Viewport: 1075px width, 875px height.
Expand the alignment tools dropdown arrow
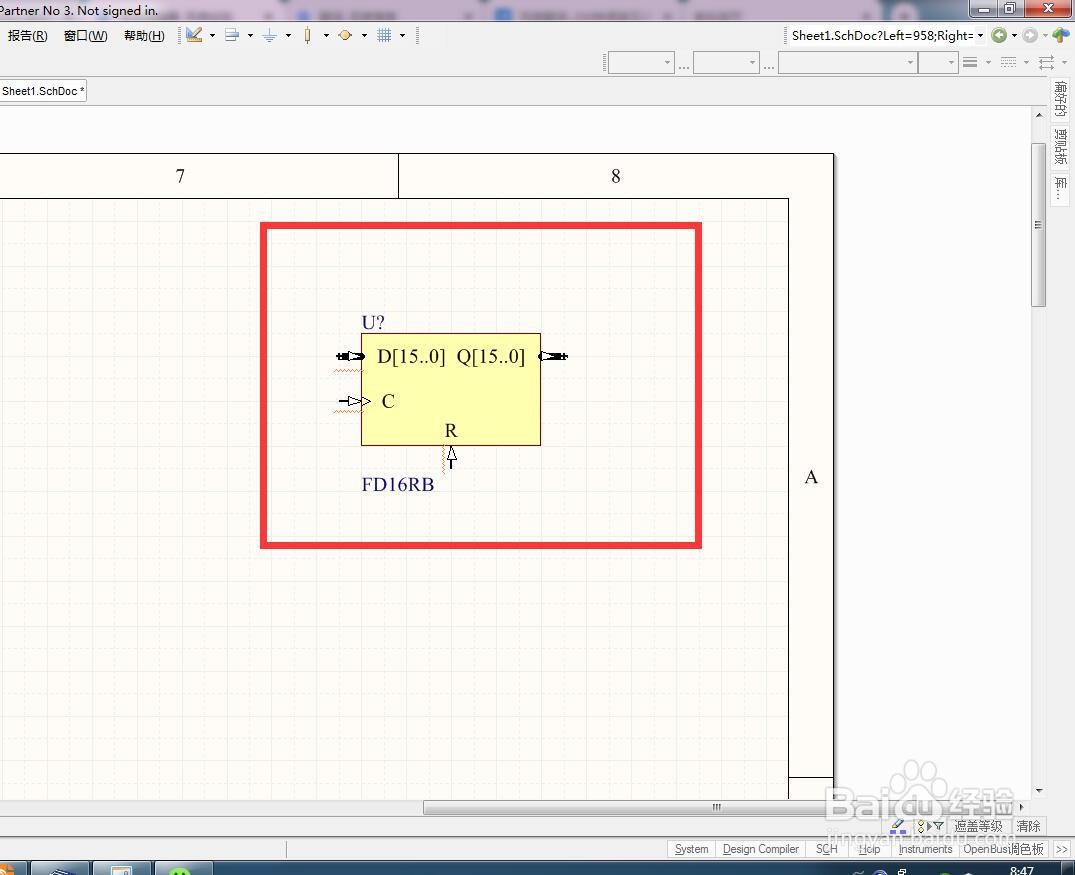click(250, 35)
